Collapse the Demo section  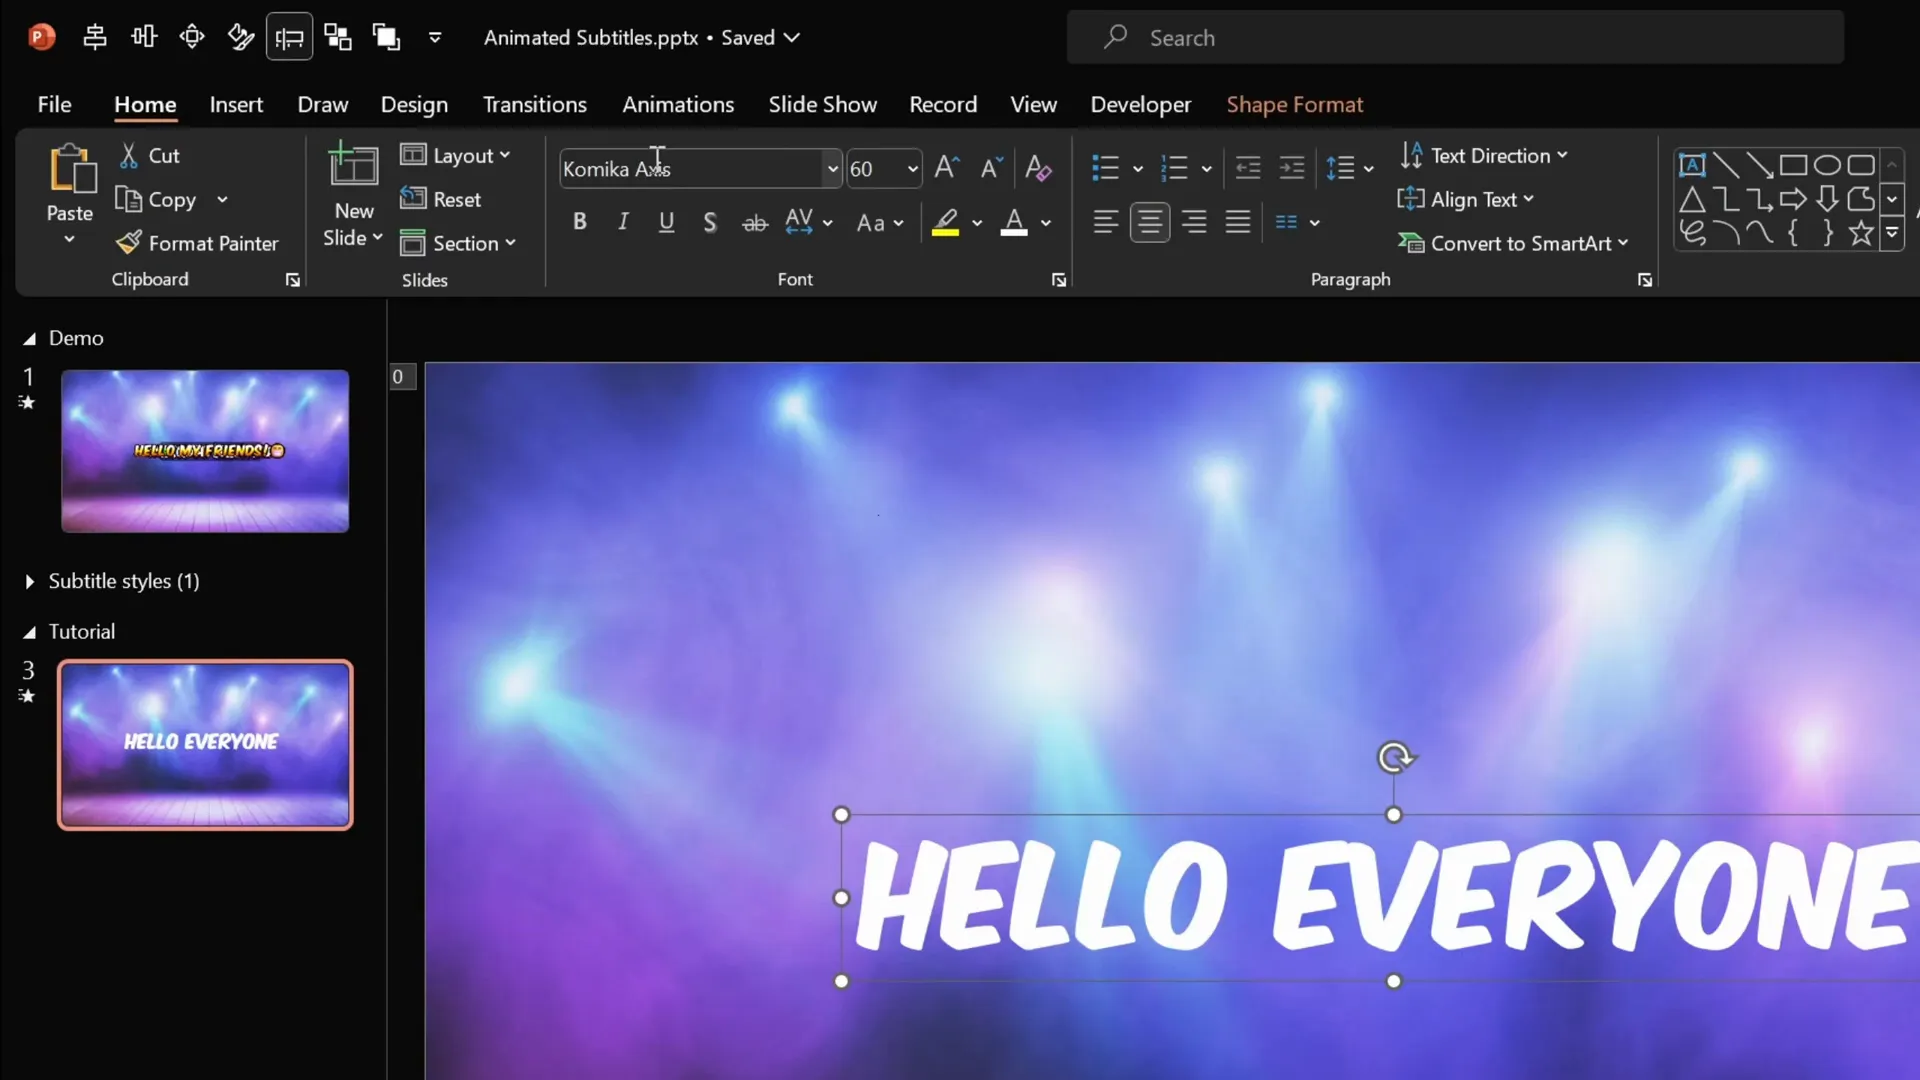coord(29,339)
